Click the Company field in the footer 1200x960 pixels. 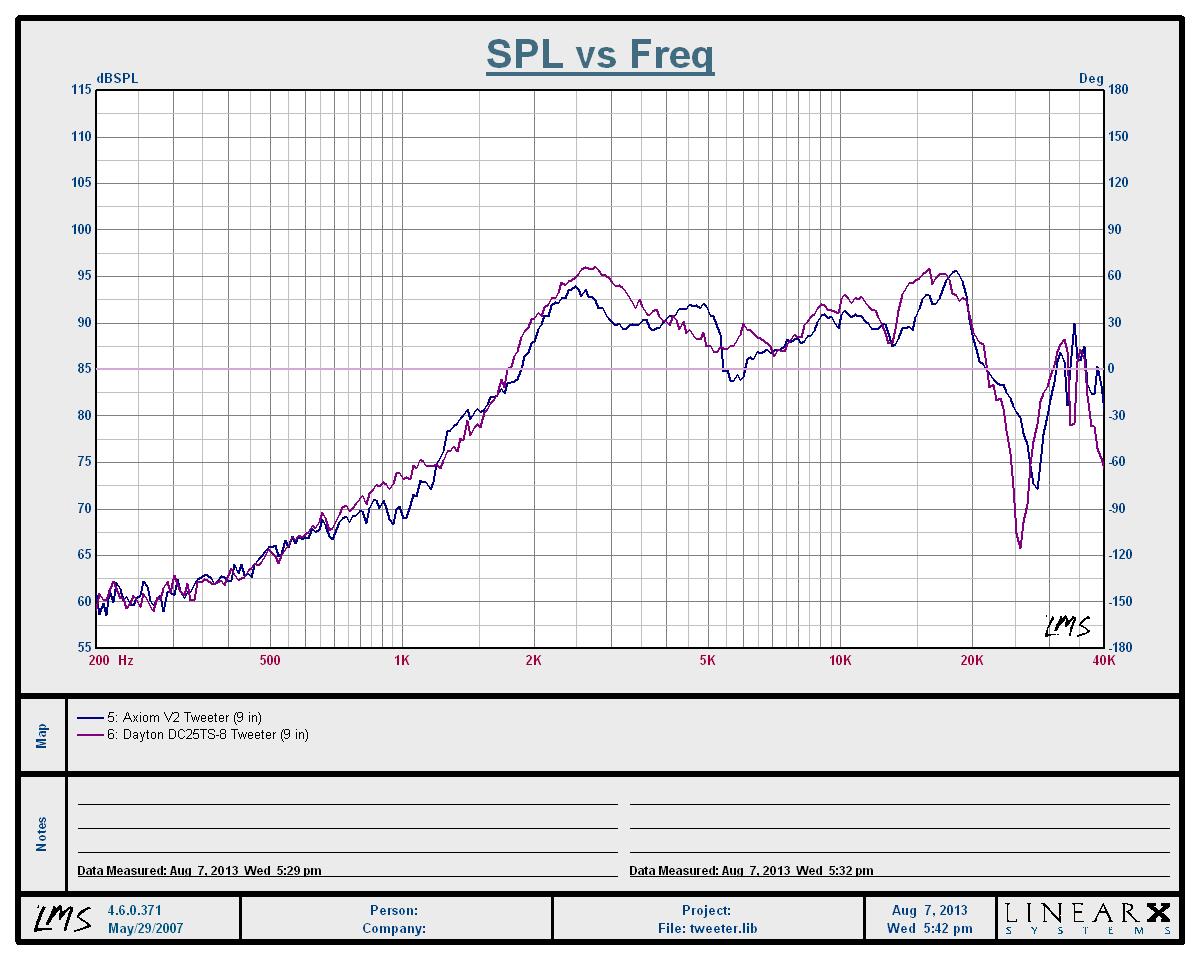click(x=394, y=928)
